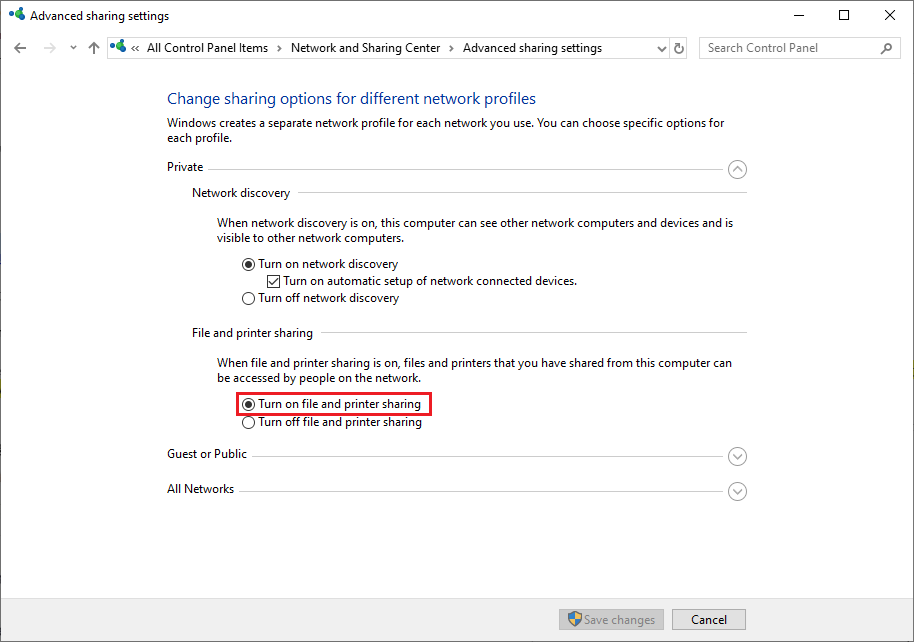This screenshot has height=642, width=914.
Task: Click in the Search Control Panel field
Action: click(790, 48)
